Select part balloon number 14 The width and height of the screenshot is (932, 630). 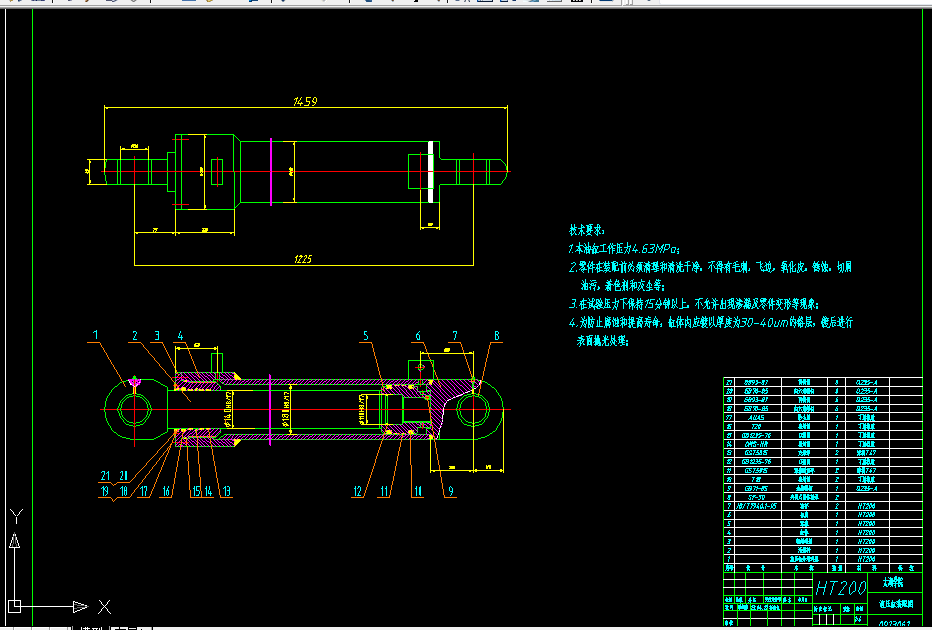coord(209,491)
